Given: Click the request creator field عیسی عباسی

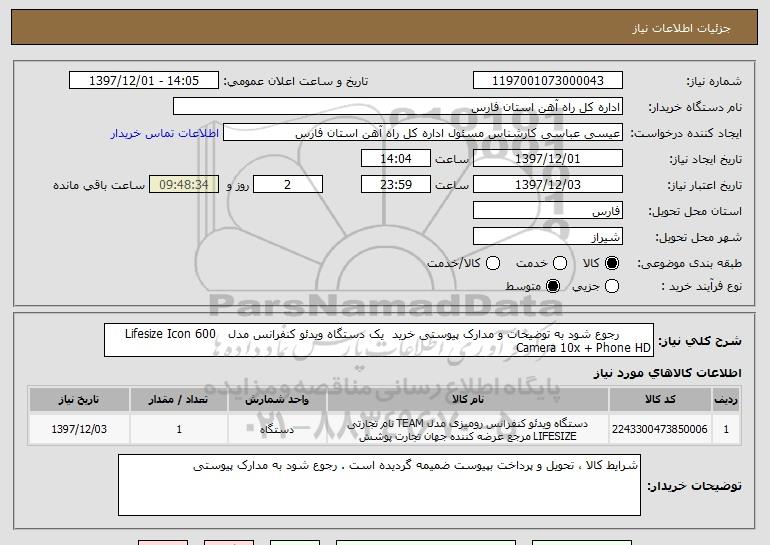Looking at the screenshot, I should click(423, 133).
